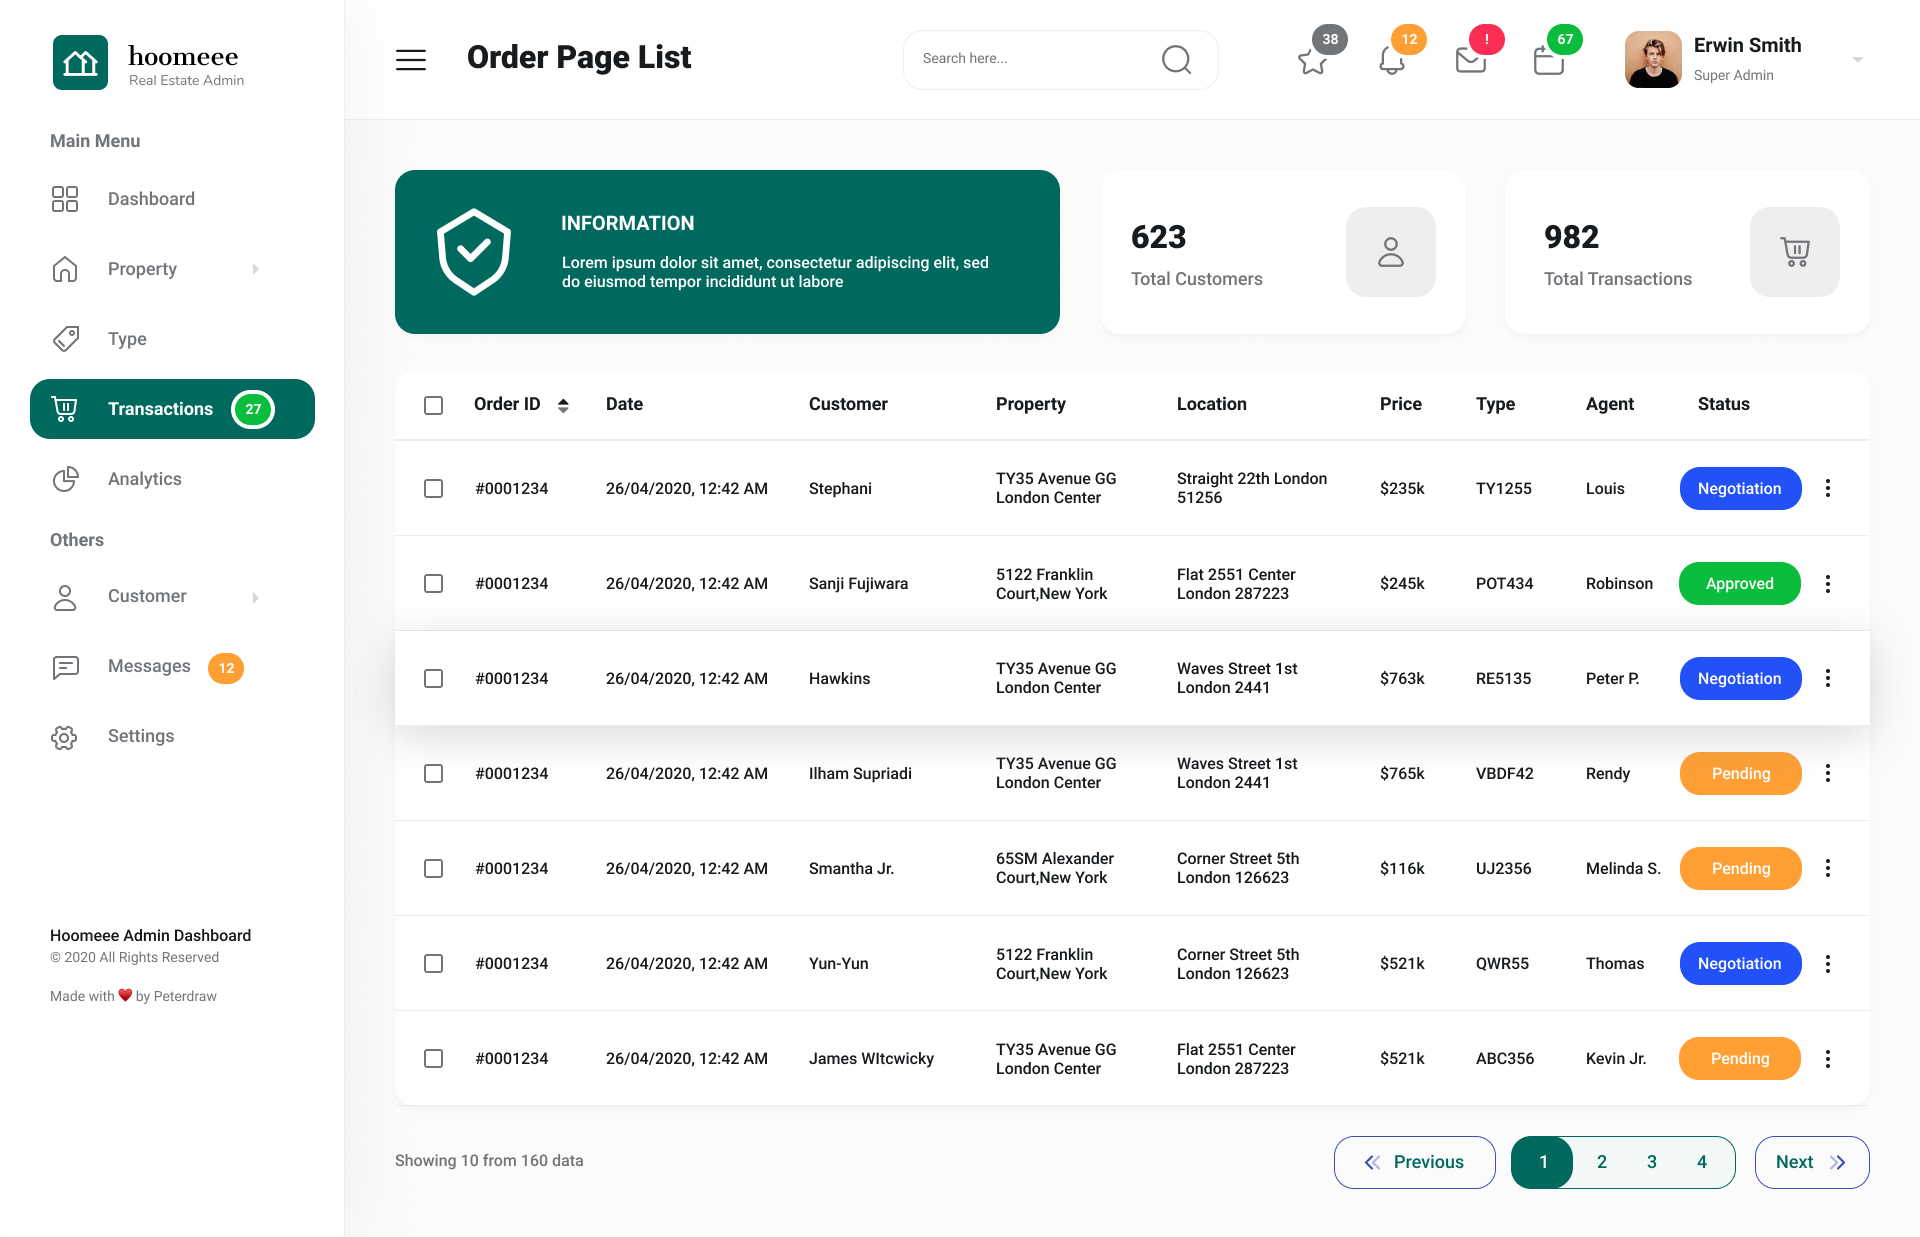
Task: Open the mail envelope icon in header
Action: click(x=1470, y=61)
